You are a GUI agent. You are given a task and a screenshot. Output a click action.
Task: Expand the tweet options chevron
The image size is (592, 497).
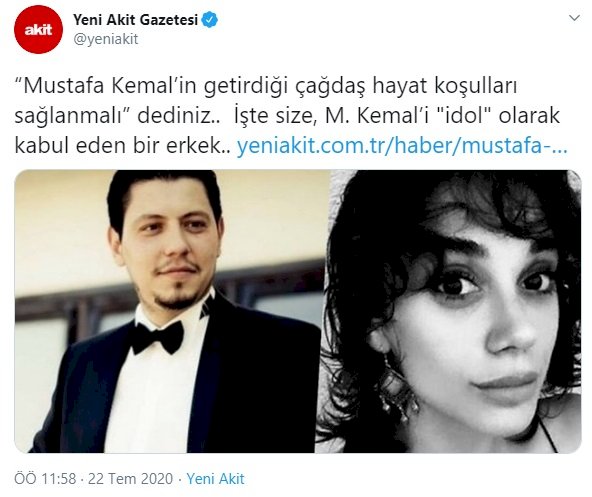pos(574,17)
